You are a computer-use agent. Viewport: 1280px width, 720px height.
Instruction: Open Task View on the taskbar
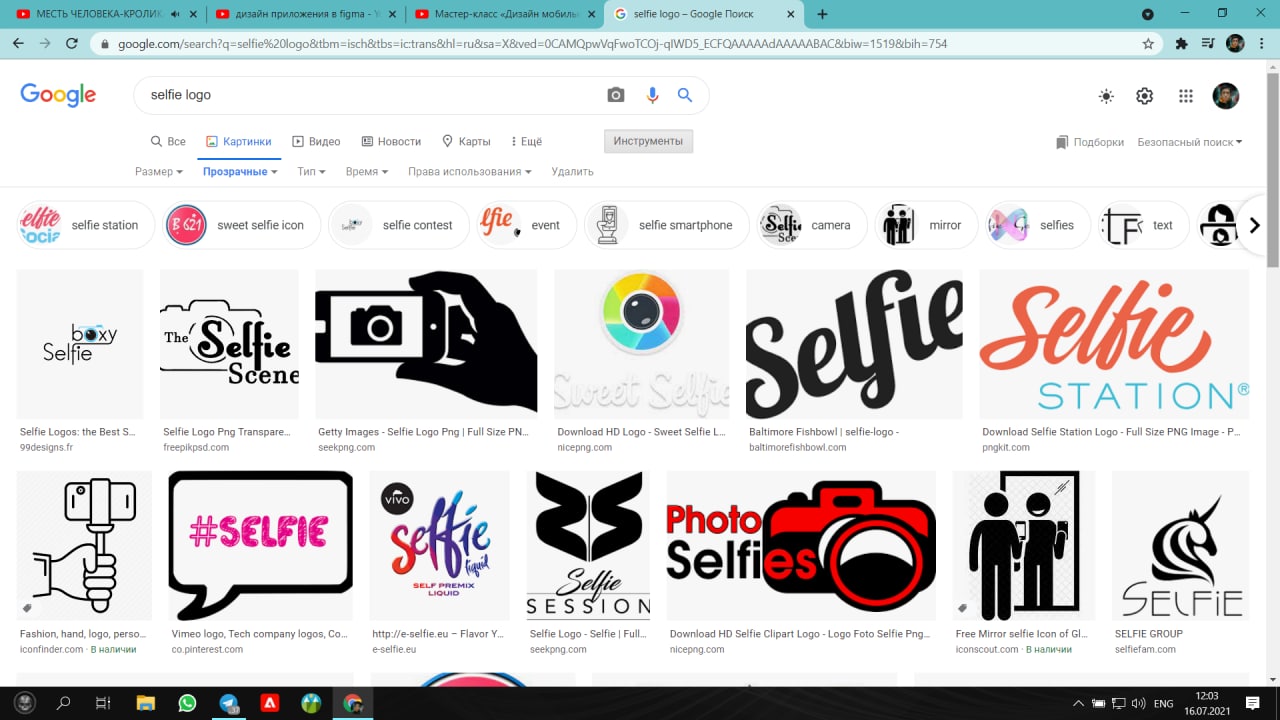click(102, 703)
